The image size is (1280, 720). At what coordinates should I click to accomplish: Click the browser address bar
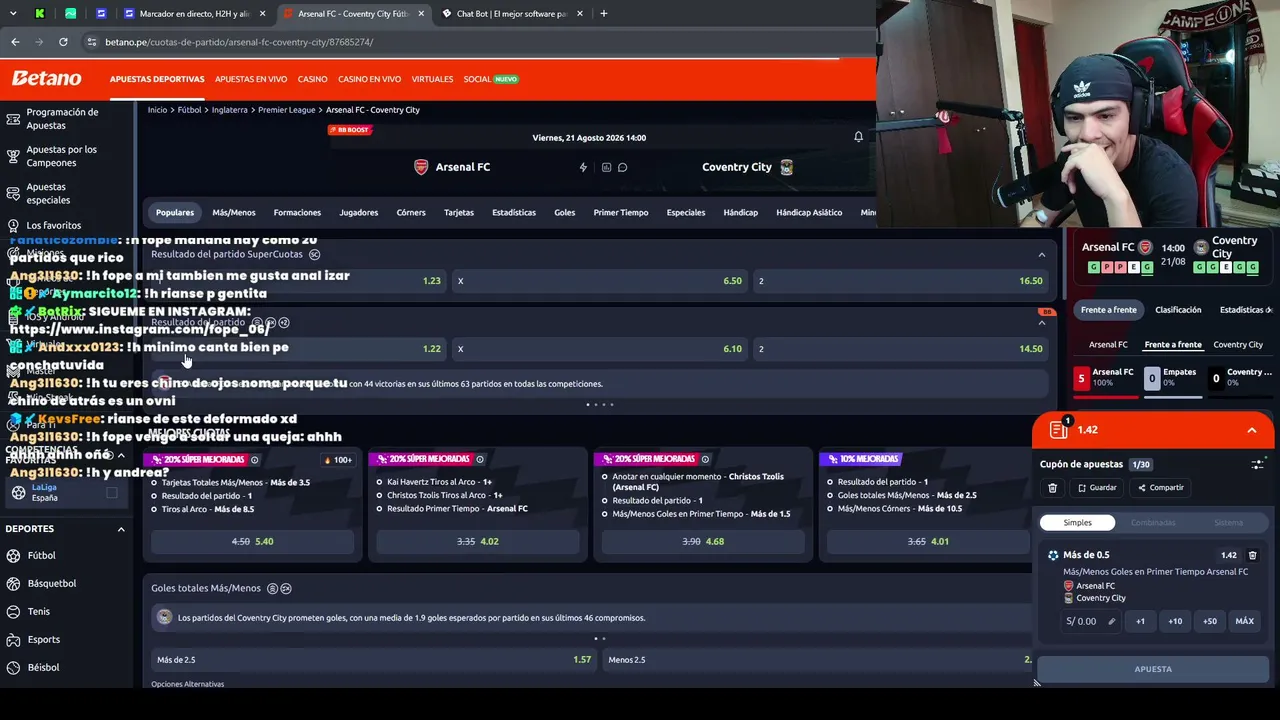(480, 42)
